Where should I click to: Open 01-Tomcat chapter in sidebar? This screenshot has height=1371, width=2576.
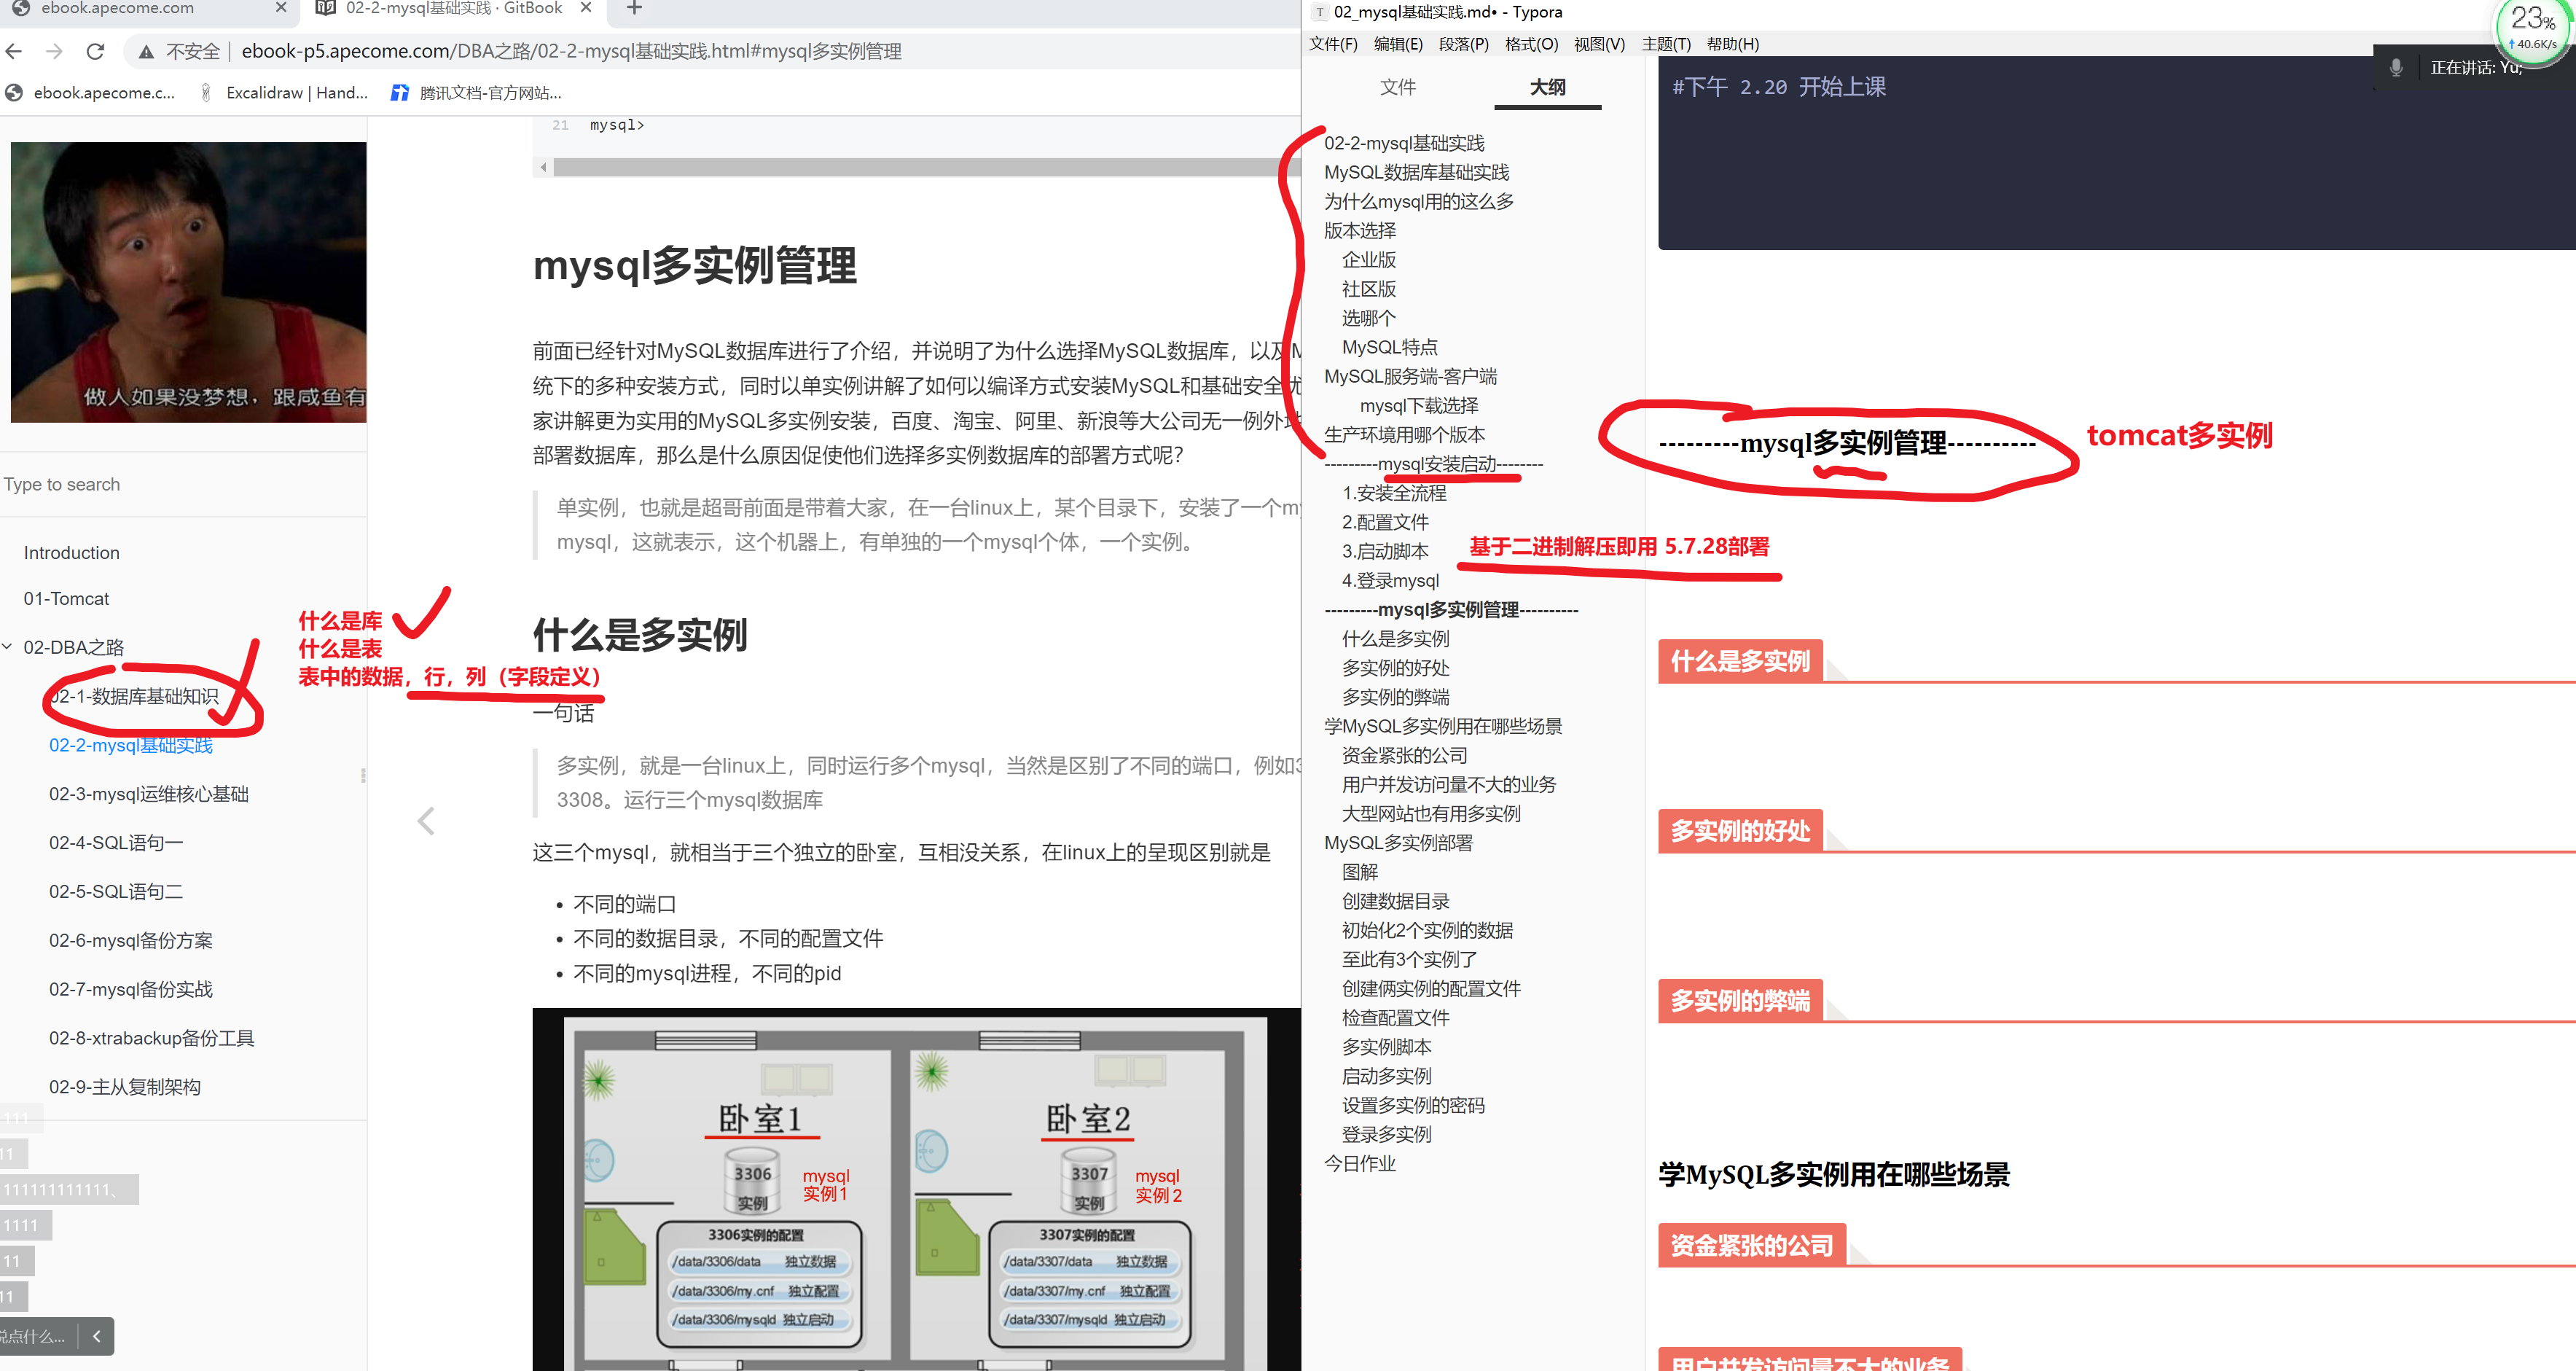coord(67,599)
